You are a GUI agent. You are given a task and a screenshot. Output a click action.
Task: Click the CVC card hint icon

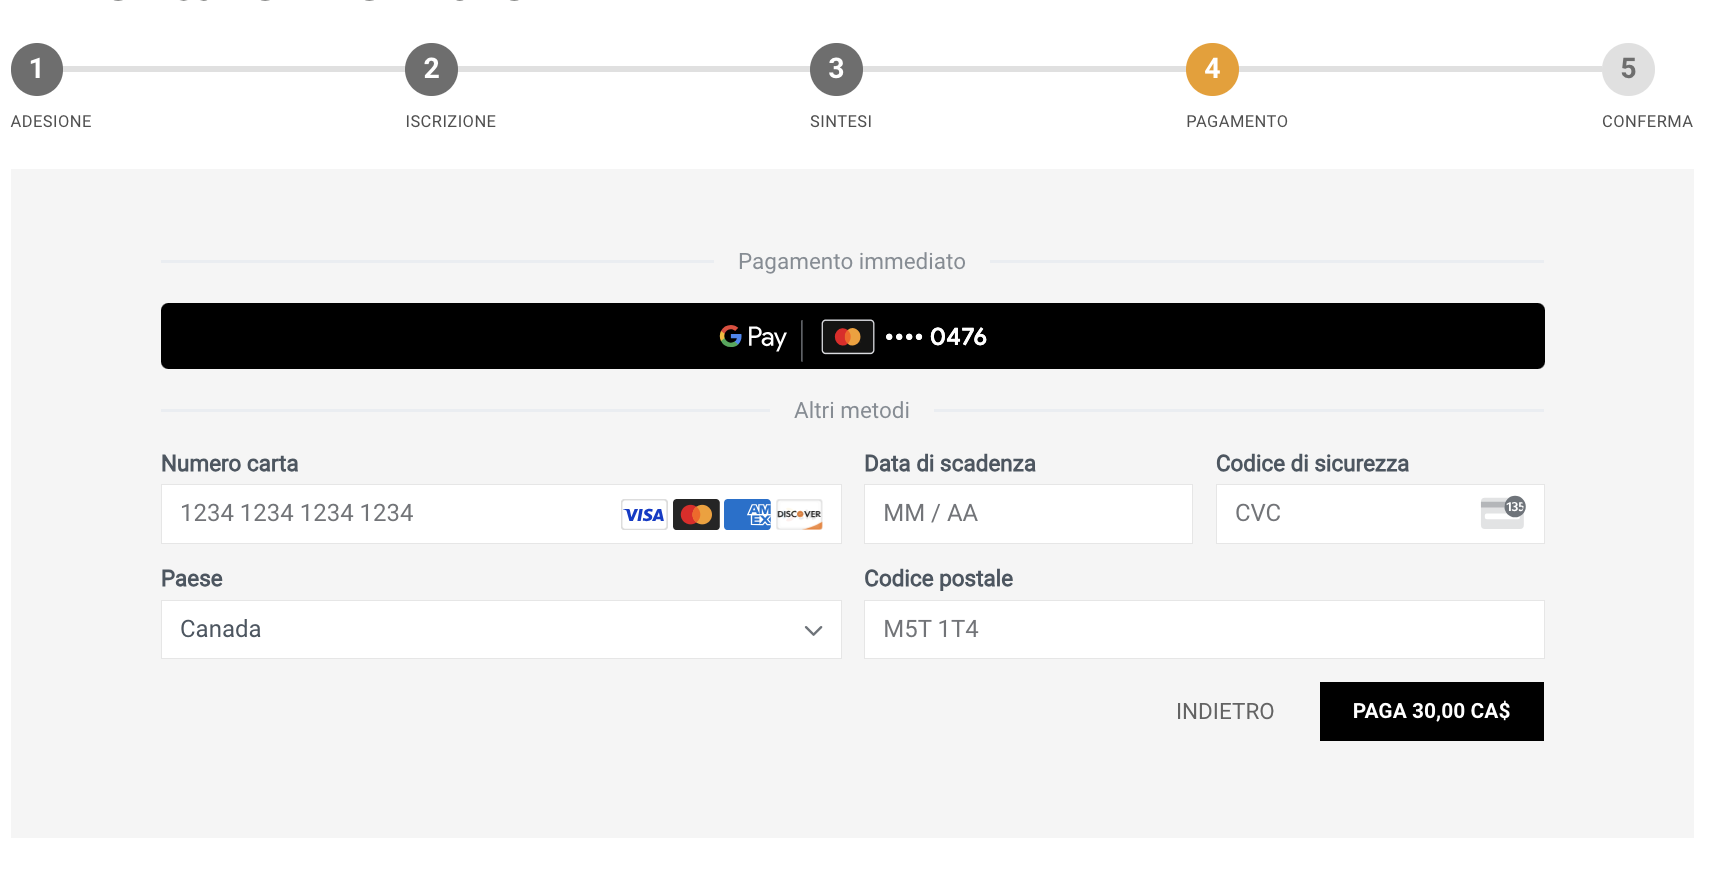(1502, 513)
